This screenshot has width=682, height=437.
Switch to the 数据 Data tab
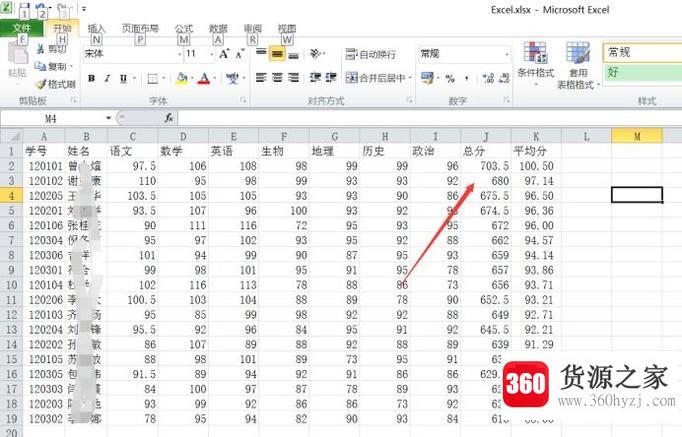click(x=218, y=29)
